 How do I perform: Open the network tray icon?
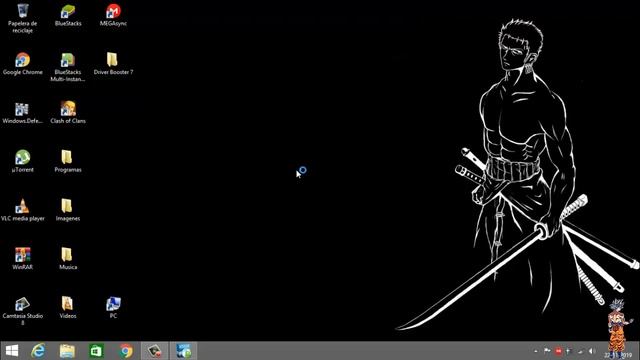580,351
